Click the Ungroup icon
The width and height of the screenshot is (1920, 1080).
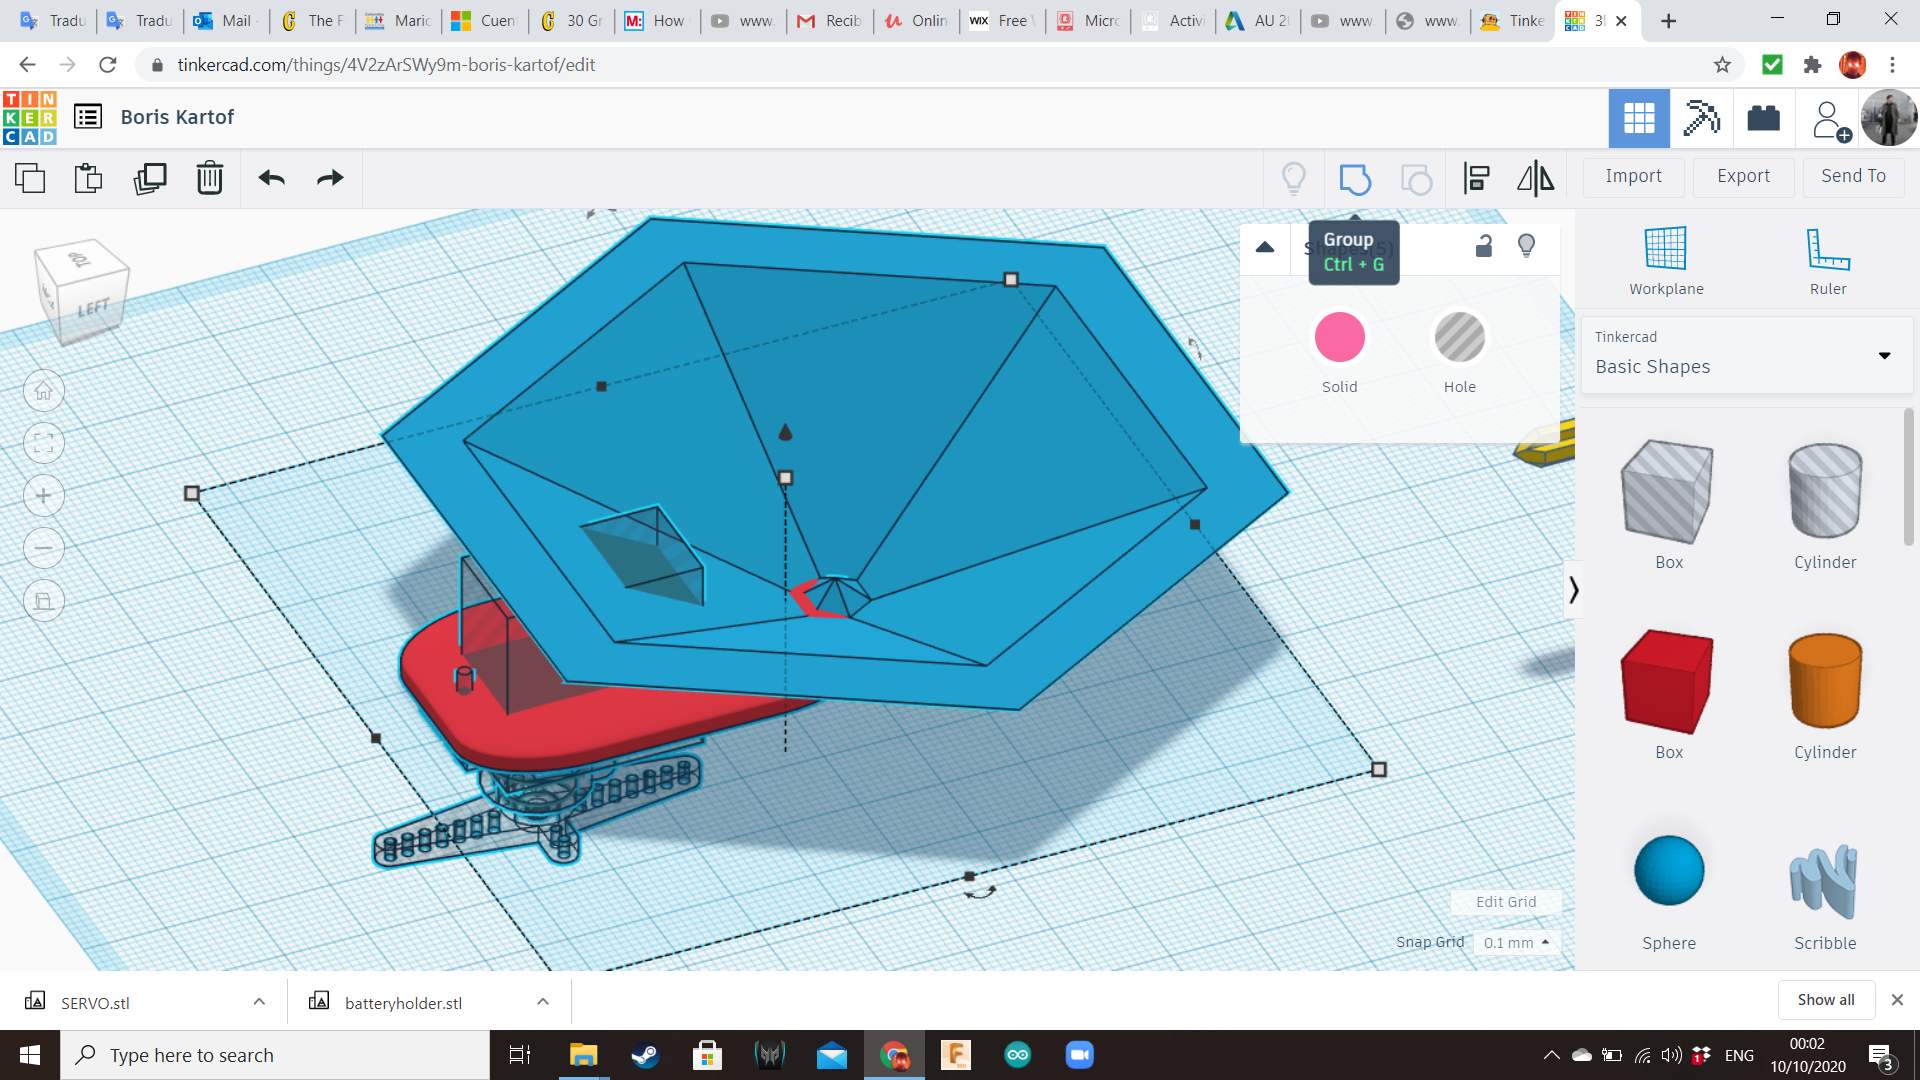tap(1416, 179)
